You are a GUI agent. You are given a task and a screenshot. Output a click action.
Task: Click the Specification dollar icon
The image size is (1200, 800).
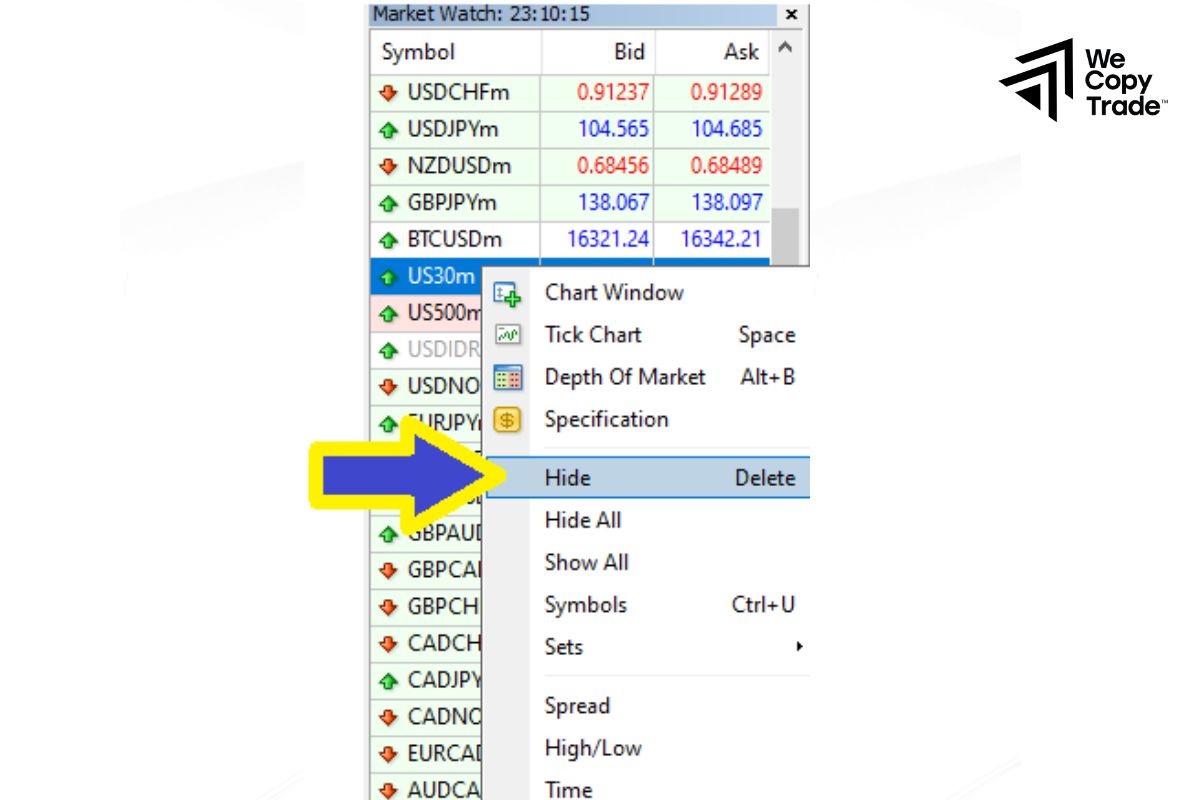point(506,420)
